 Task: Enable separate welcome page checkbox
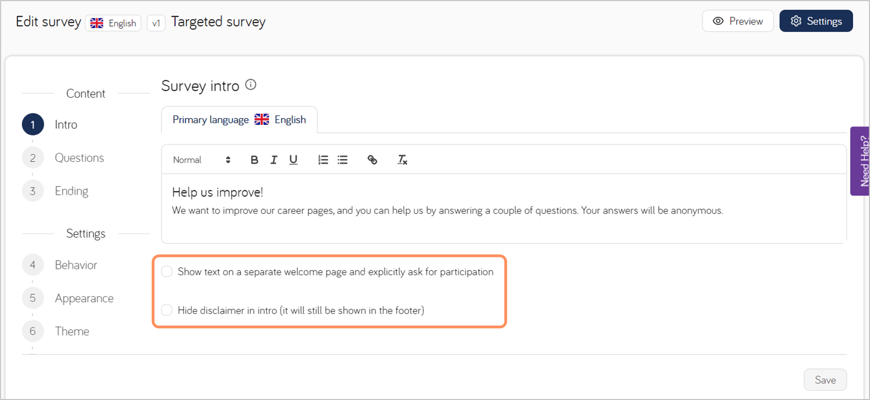(x=167, y=272)
